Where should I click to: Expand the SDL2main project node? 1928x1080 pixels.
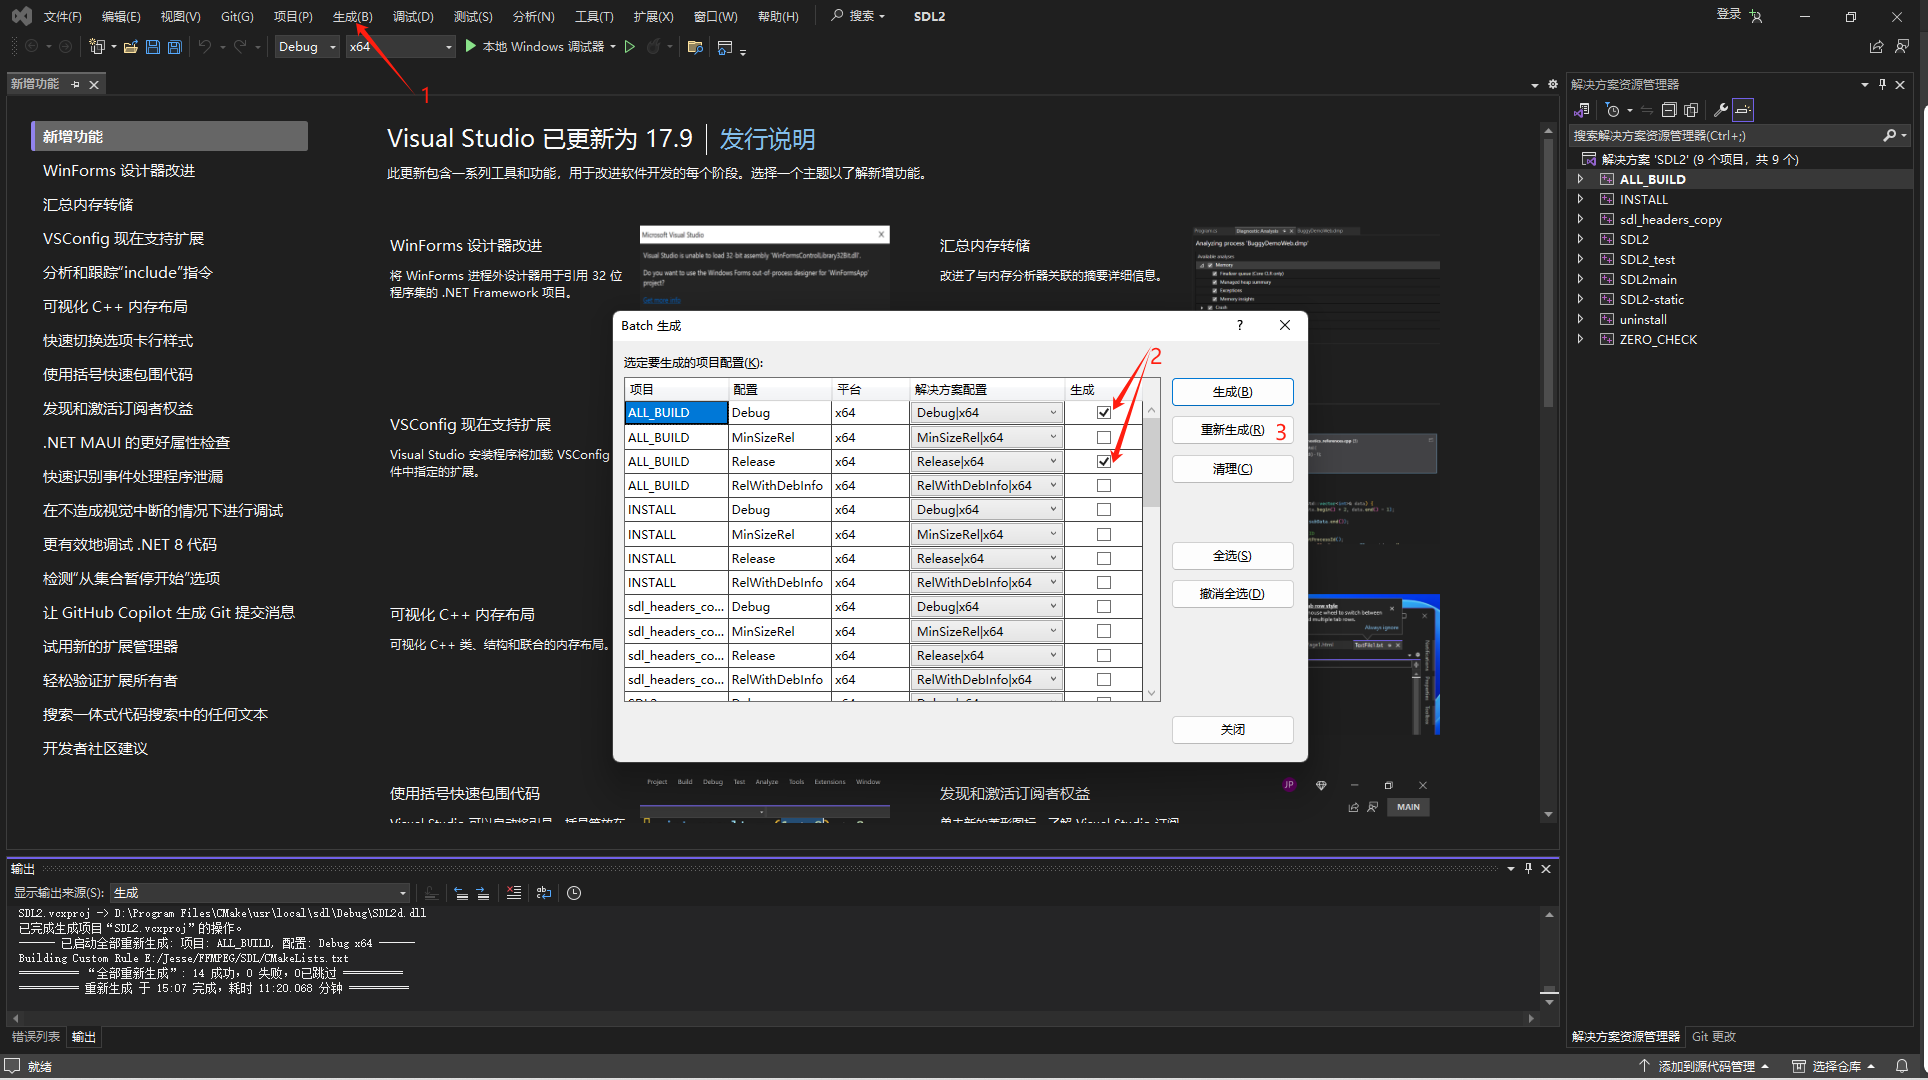coord(1580,280)
